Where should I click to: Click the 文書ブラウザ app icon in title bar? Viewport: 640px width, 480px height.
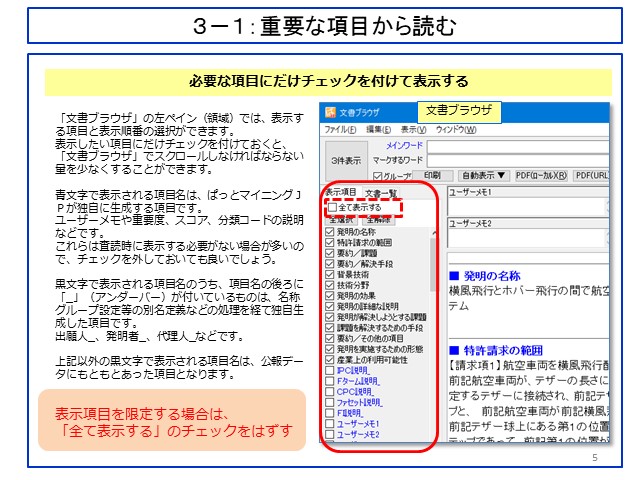point(330,112)
